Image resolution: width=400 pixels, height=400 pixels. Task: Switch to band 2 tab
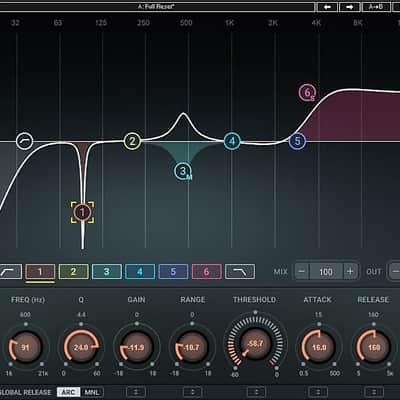tap(73, 272)
